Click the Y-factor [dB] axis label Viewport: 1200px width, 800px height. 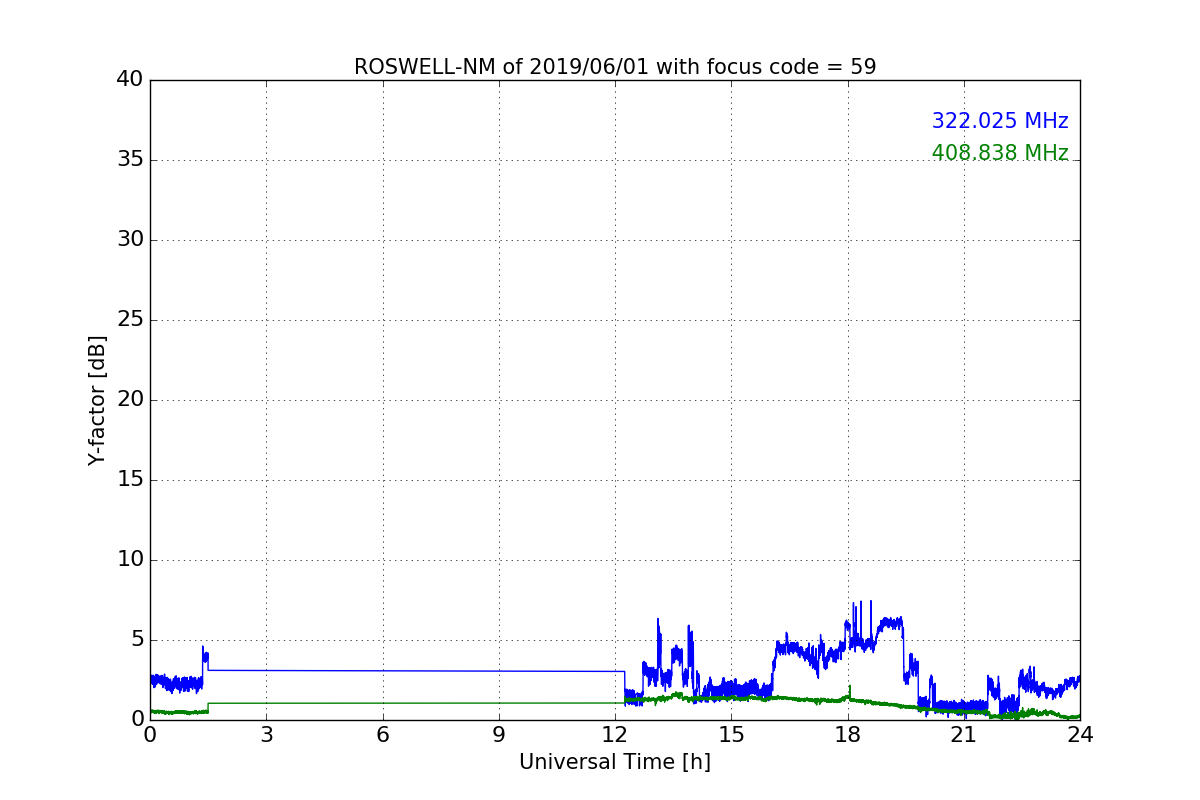tap(97, 400)
